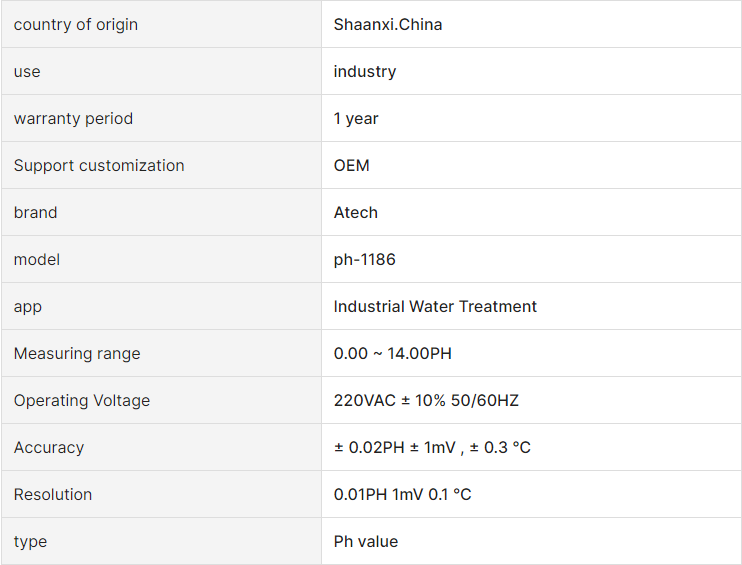Click the 'Accuracy' row label
This screenshot has width=742, height=565.
pyautogui.click(x=49, y=447)
